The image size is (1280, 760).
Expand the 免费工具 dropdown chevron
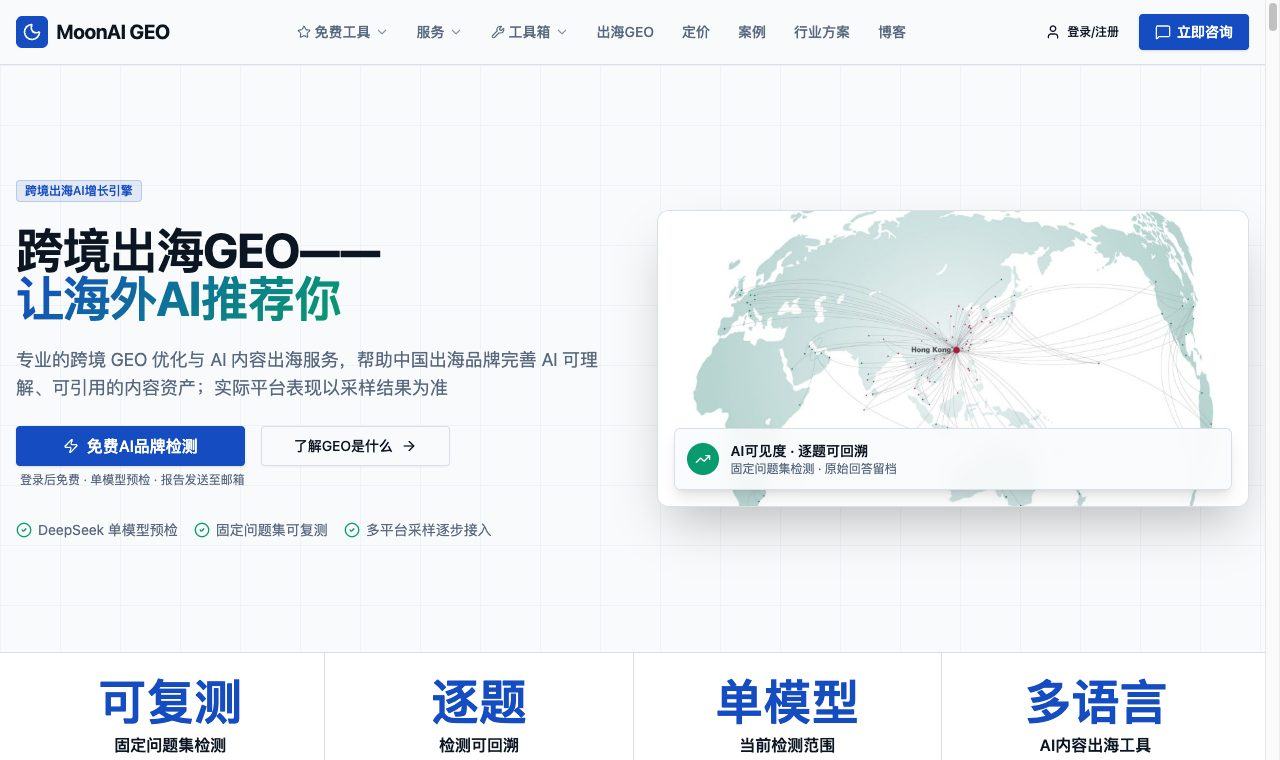click(x=382, y=32)
